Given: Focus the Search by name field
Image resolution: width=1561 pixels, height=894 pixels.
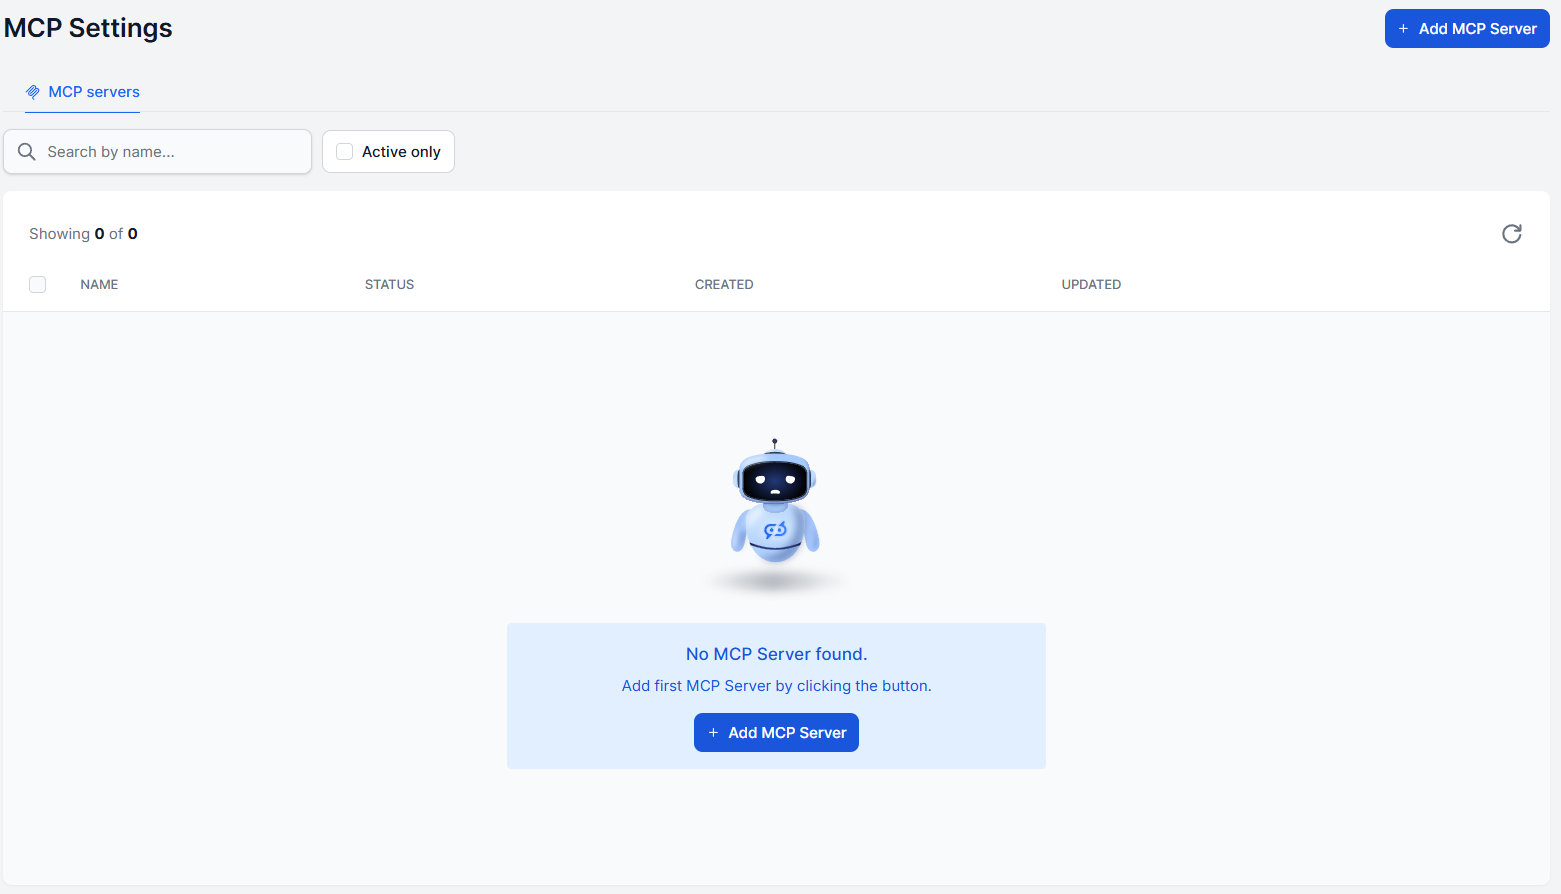Looking at the screenshot, I should pyautogui.click(x=158, y=152).
